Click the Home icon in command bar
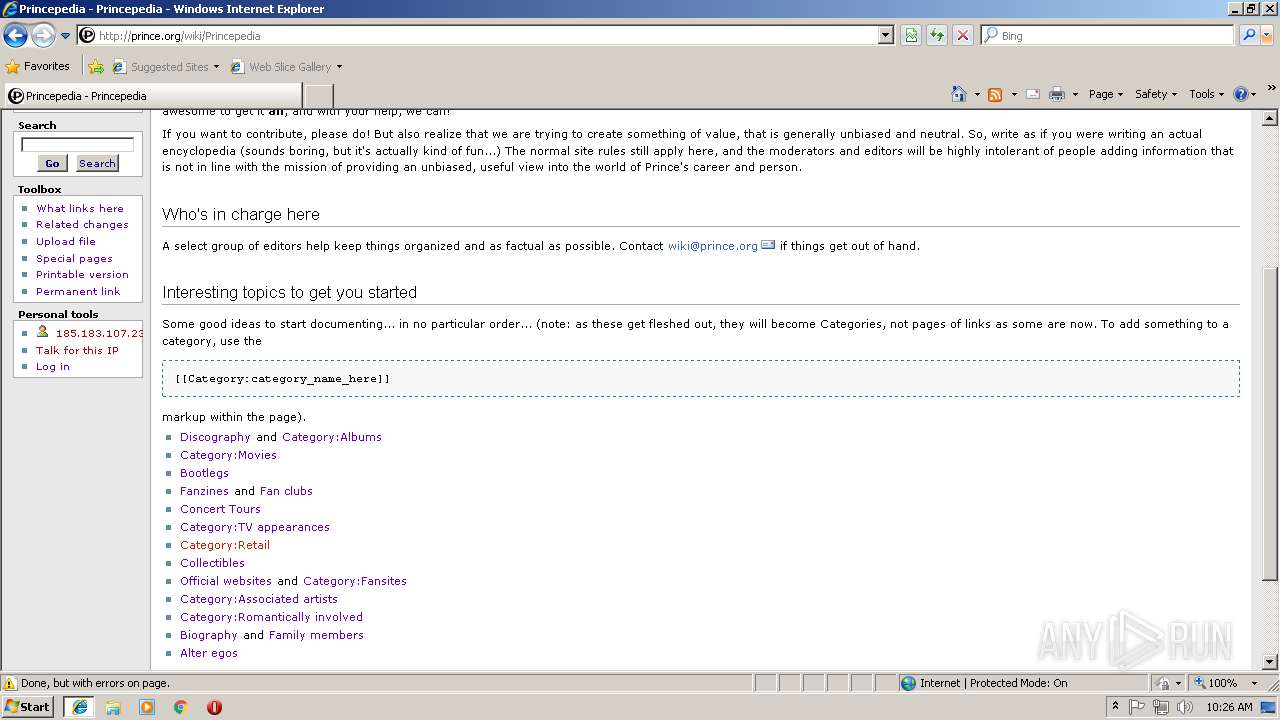This screenshot has width=1280, height=720. tap(959, 94)
